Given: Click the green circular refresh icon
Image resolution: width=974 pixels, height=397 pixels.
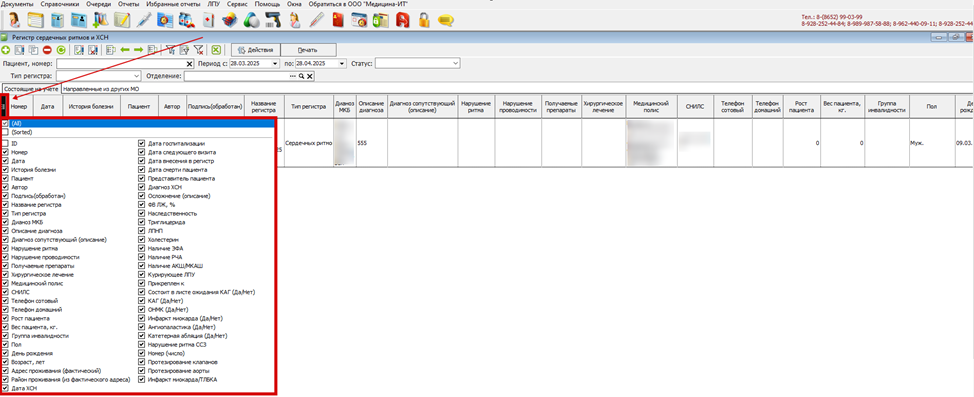Looking at the screenshot, I should point(61,50).
